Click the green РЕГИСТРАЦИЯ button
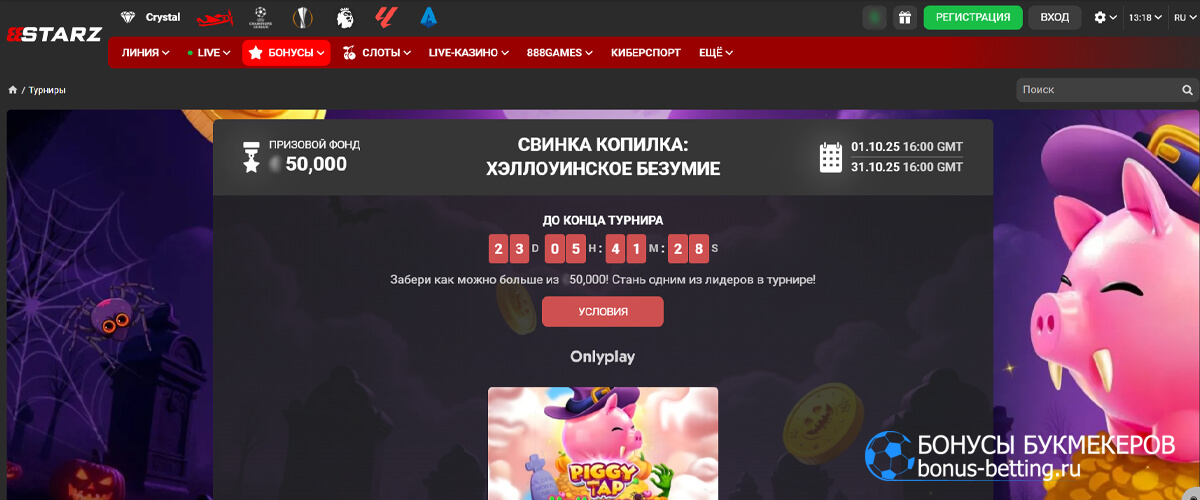 973,17
